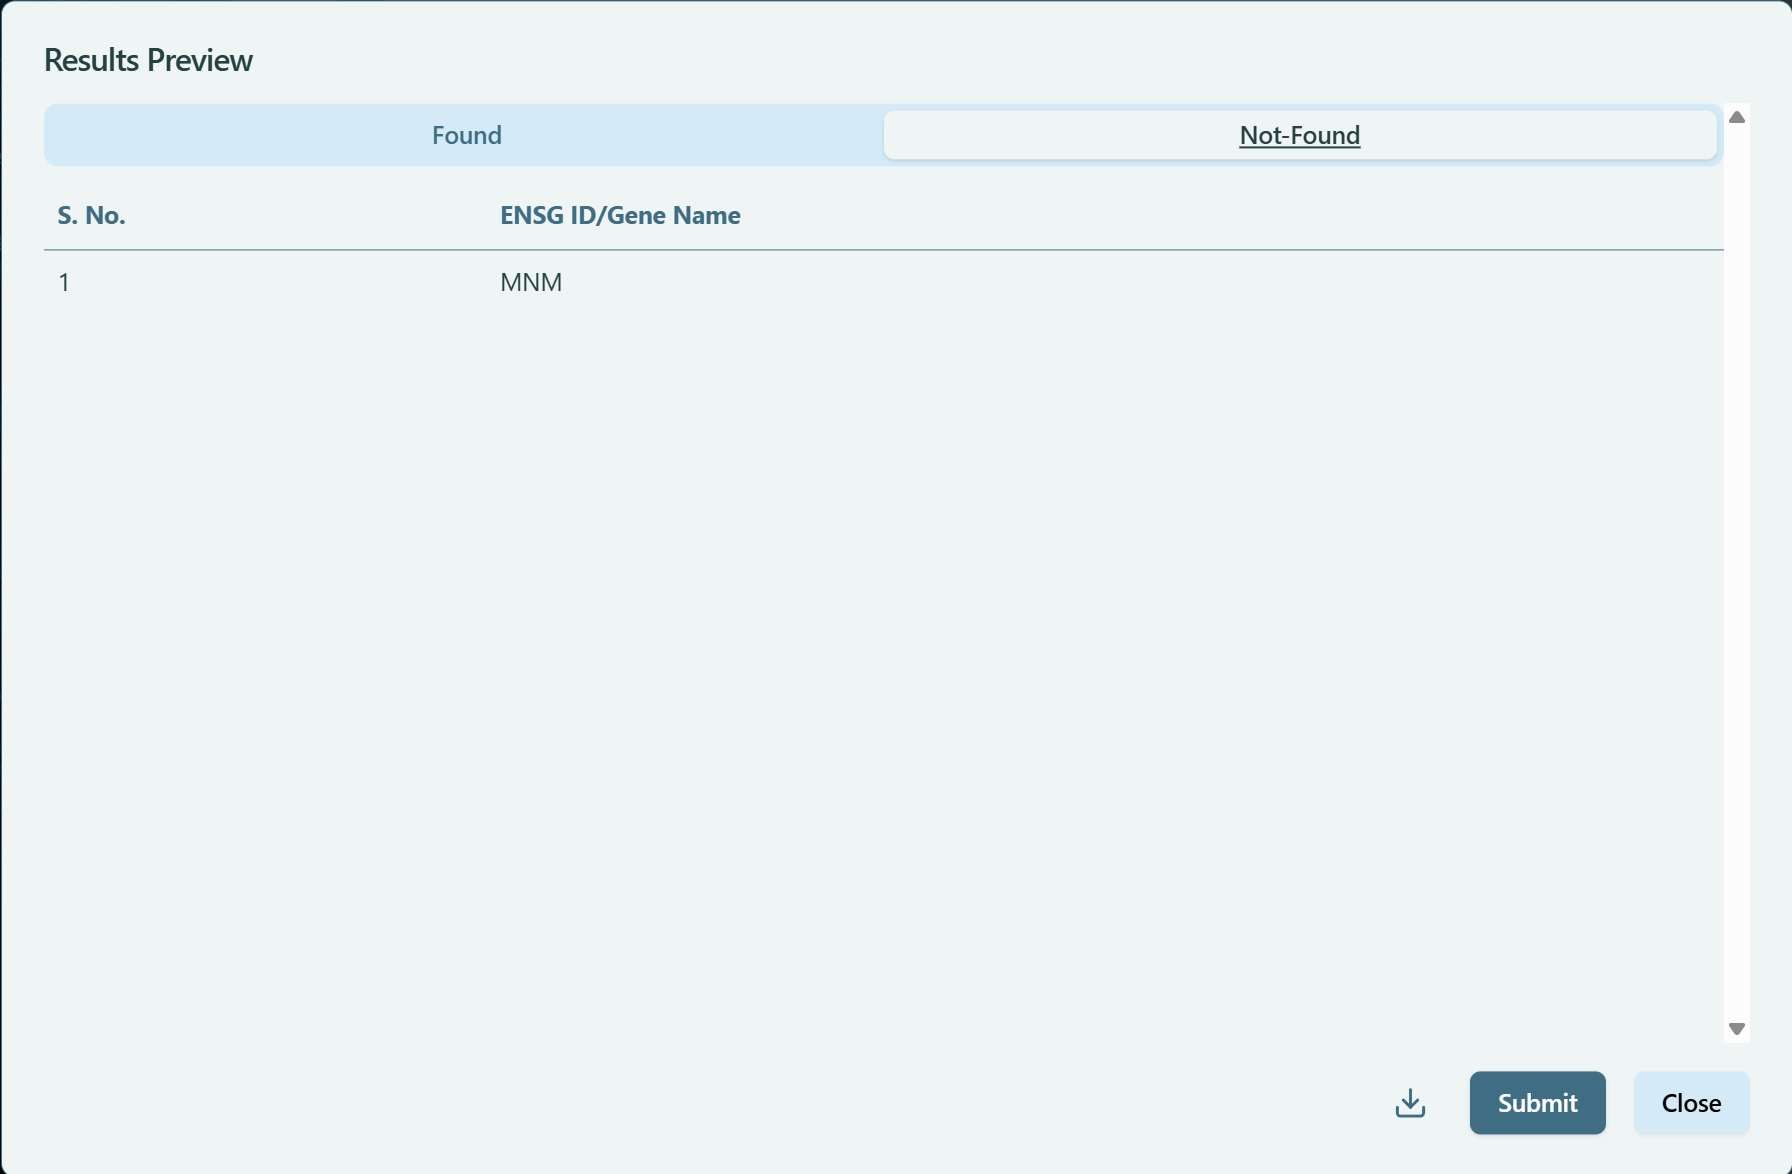The height and width of the screenshot is (1174, 1792).
Task: Close the Results Preview dialog
Action: 1691,1103
